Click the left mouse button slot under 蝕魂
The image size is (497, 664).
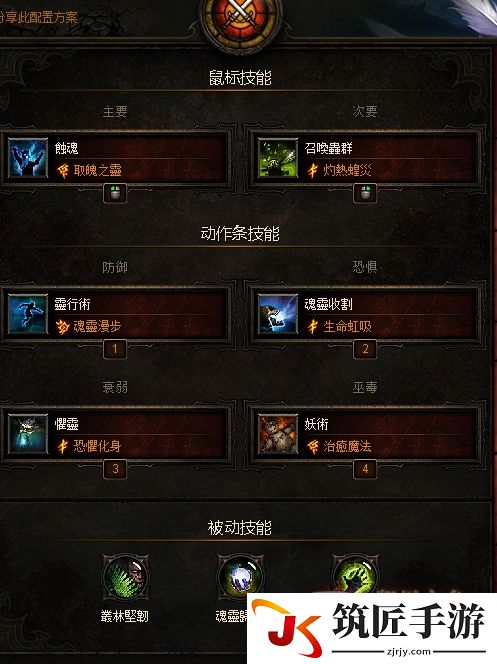click(115, 194)
